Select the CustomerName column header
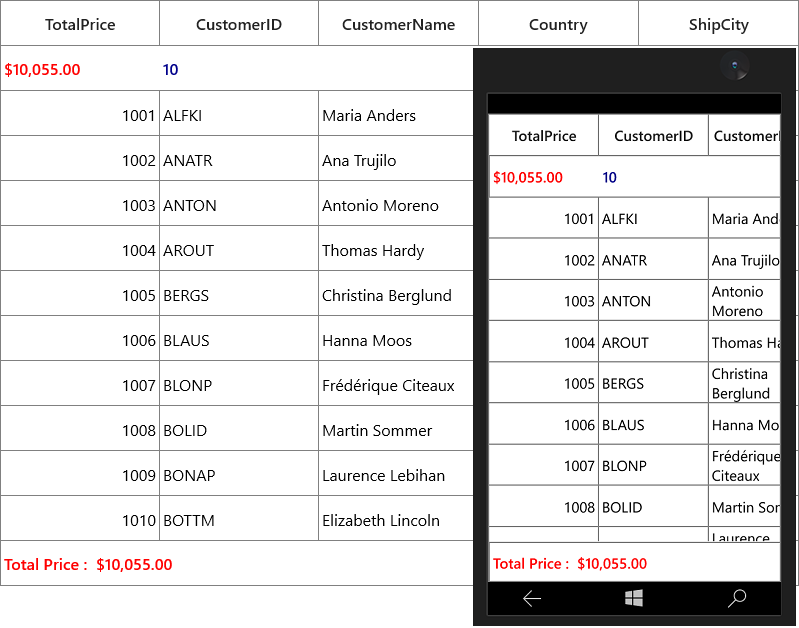Screen dimensions: 799x628 click(398, 23)
